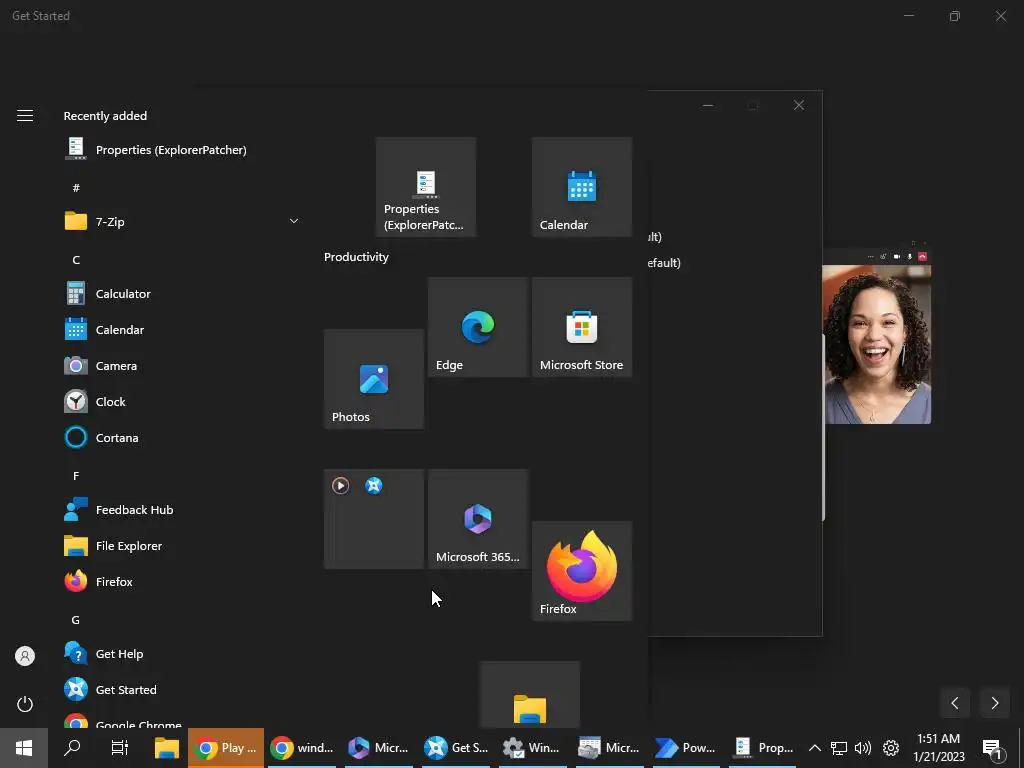The image size is (1024, 768).
Task: Open the Power options button
Action: point(25,704)
